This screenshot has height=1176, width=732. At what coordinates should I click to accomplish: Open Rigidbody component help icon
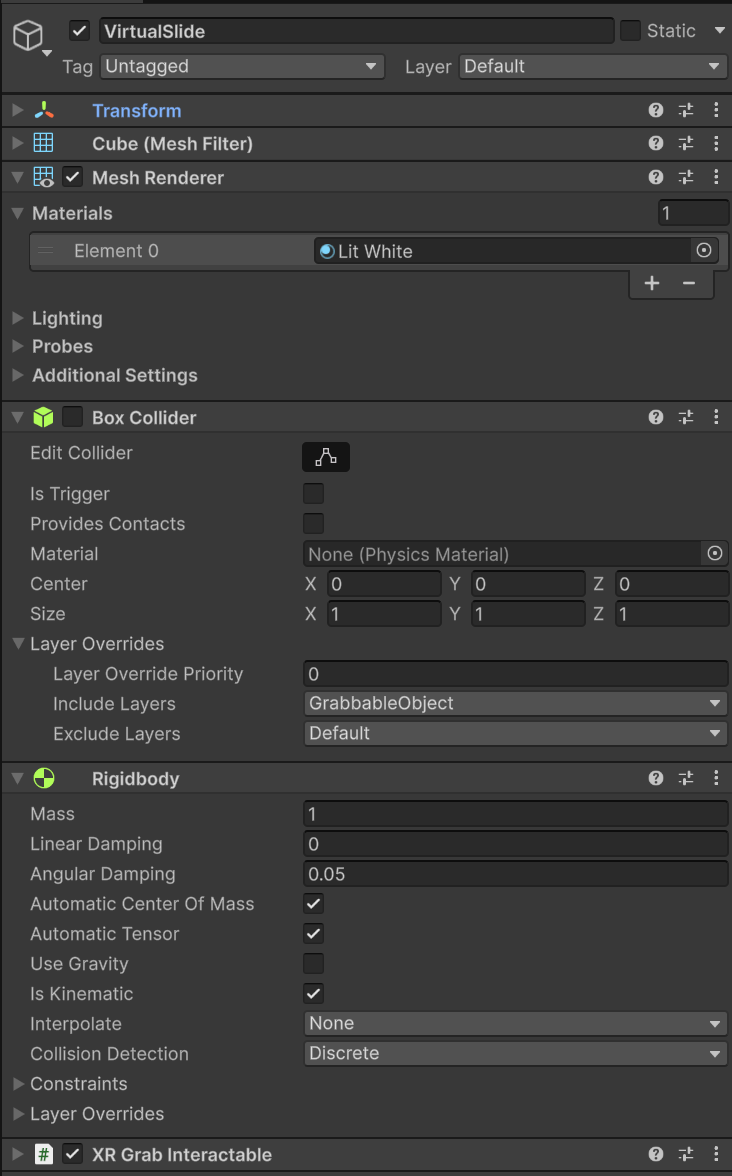point(656,778)
